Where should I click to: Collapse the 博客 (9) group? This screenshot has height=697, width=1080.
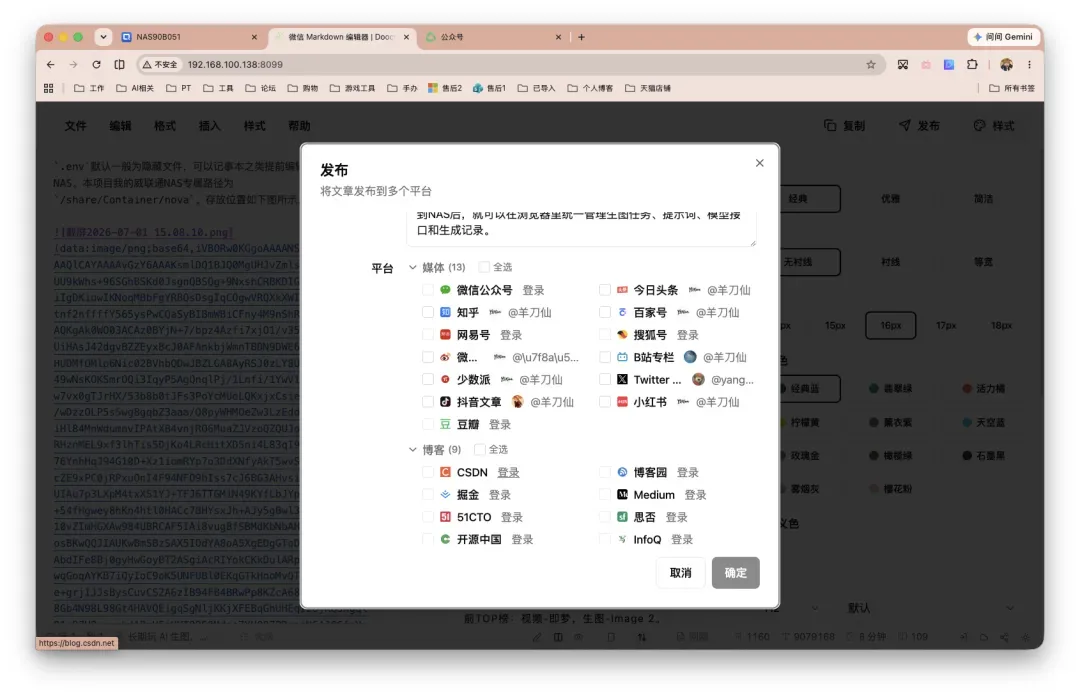[x=413, y=450]
